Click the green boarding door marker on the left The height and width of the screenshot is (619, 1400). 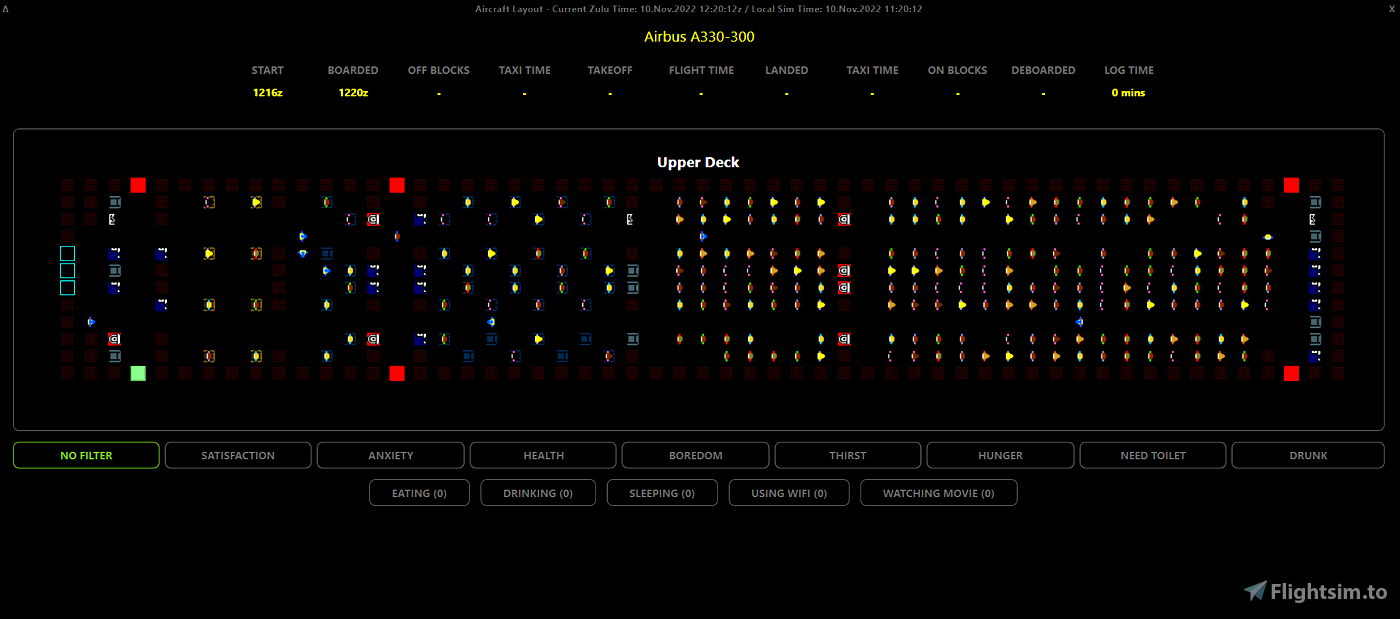[138, 373]
